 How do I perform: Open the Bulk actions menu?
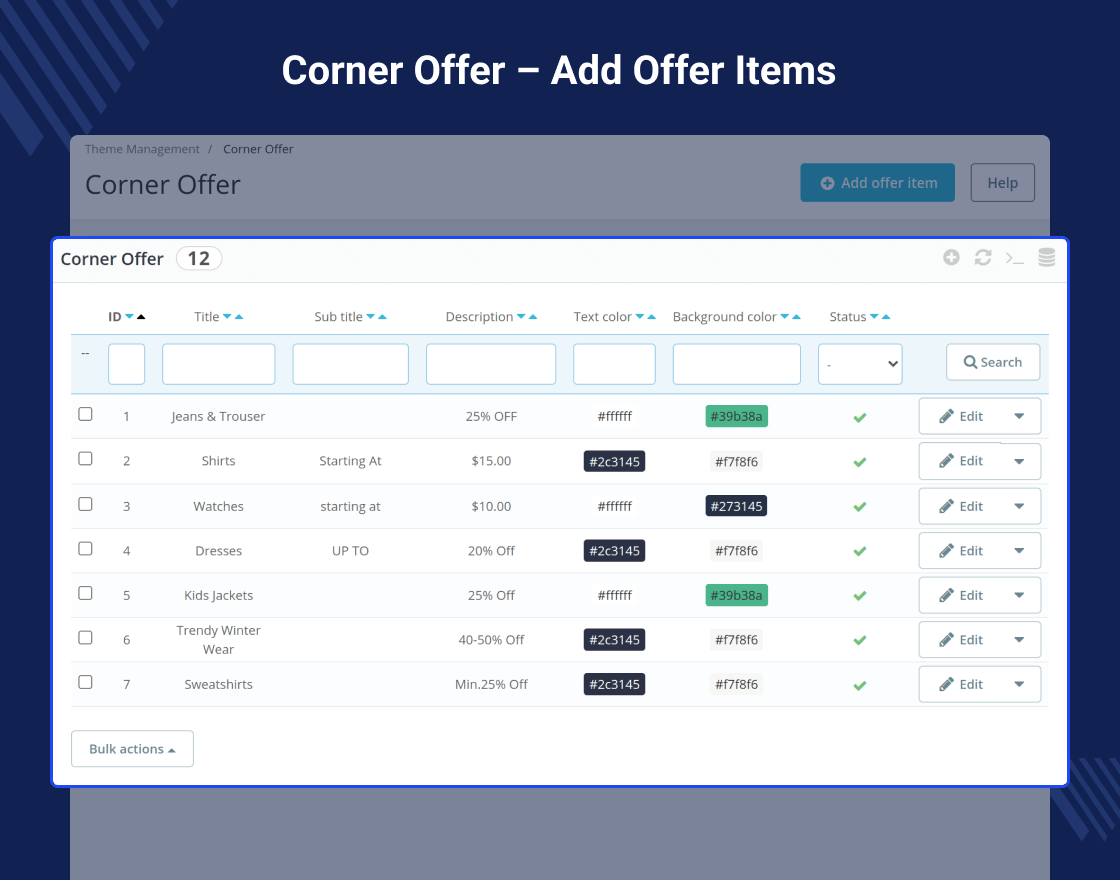click(x=132, y=749)
